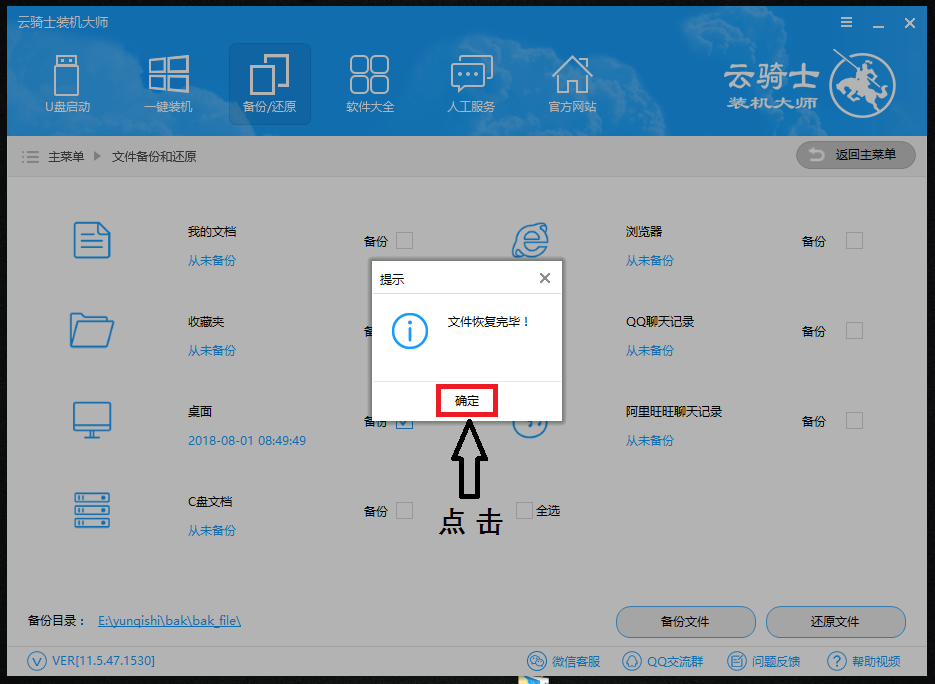The height and width of the screenshot is (684, 935).
Task: Check 备份 box for 阿里旺旺聊天记录
Action: tap(854, 421)
